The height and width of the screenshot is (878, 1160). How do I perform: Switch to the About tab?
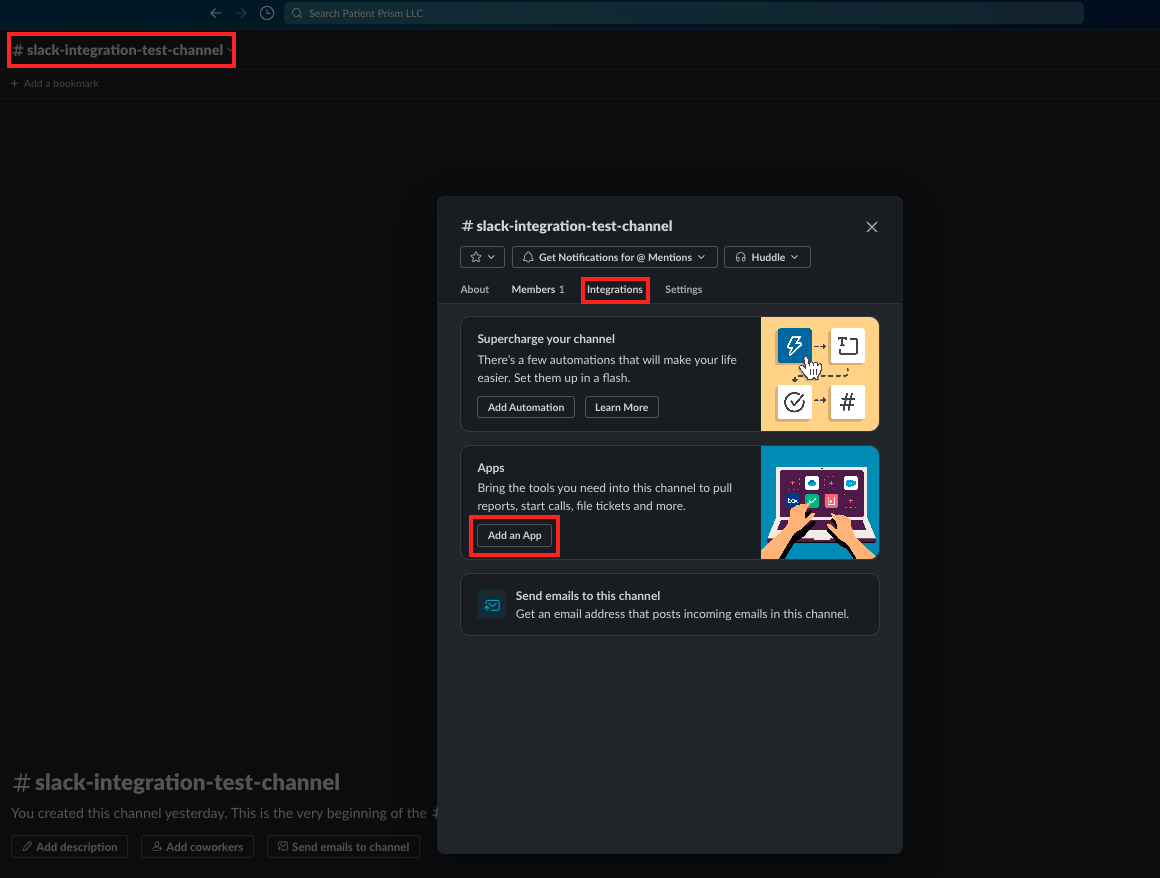475,289
